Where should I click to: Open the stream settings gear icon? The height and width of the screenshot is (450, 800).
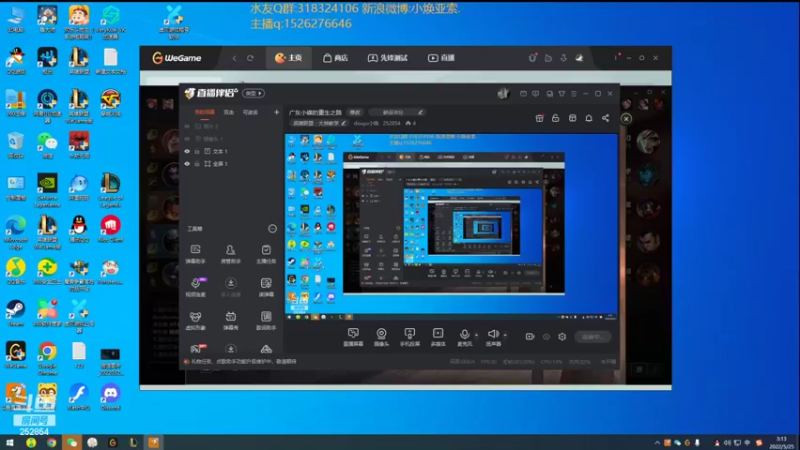click(x=562, y=337)
